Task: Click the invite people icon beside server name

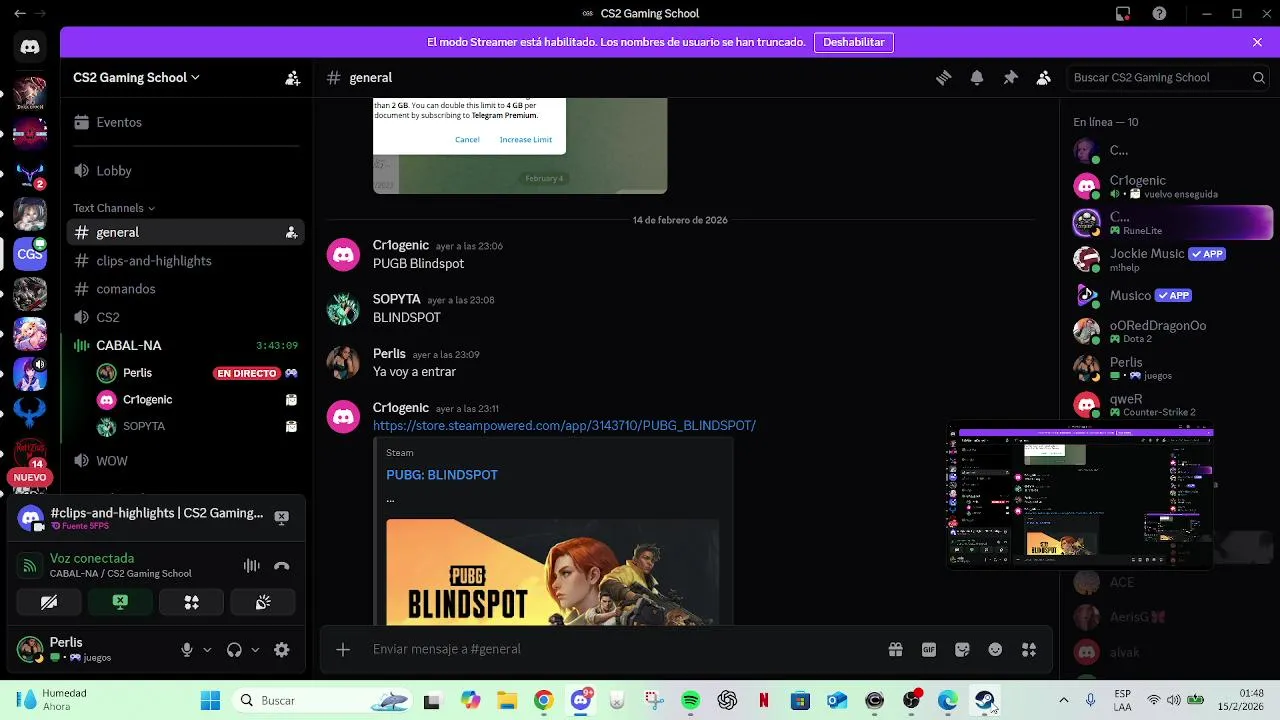Action: [292, 78]
